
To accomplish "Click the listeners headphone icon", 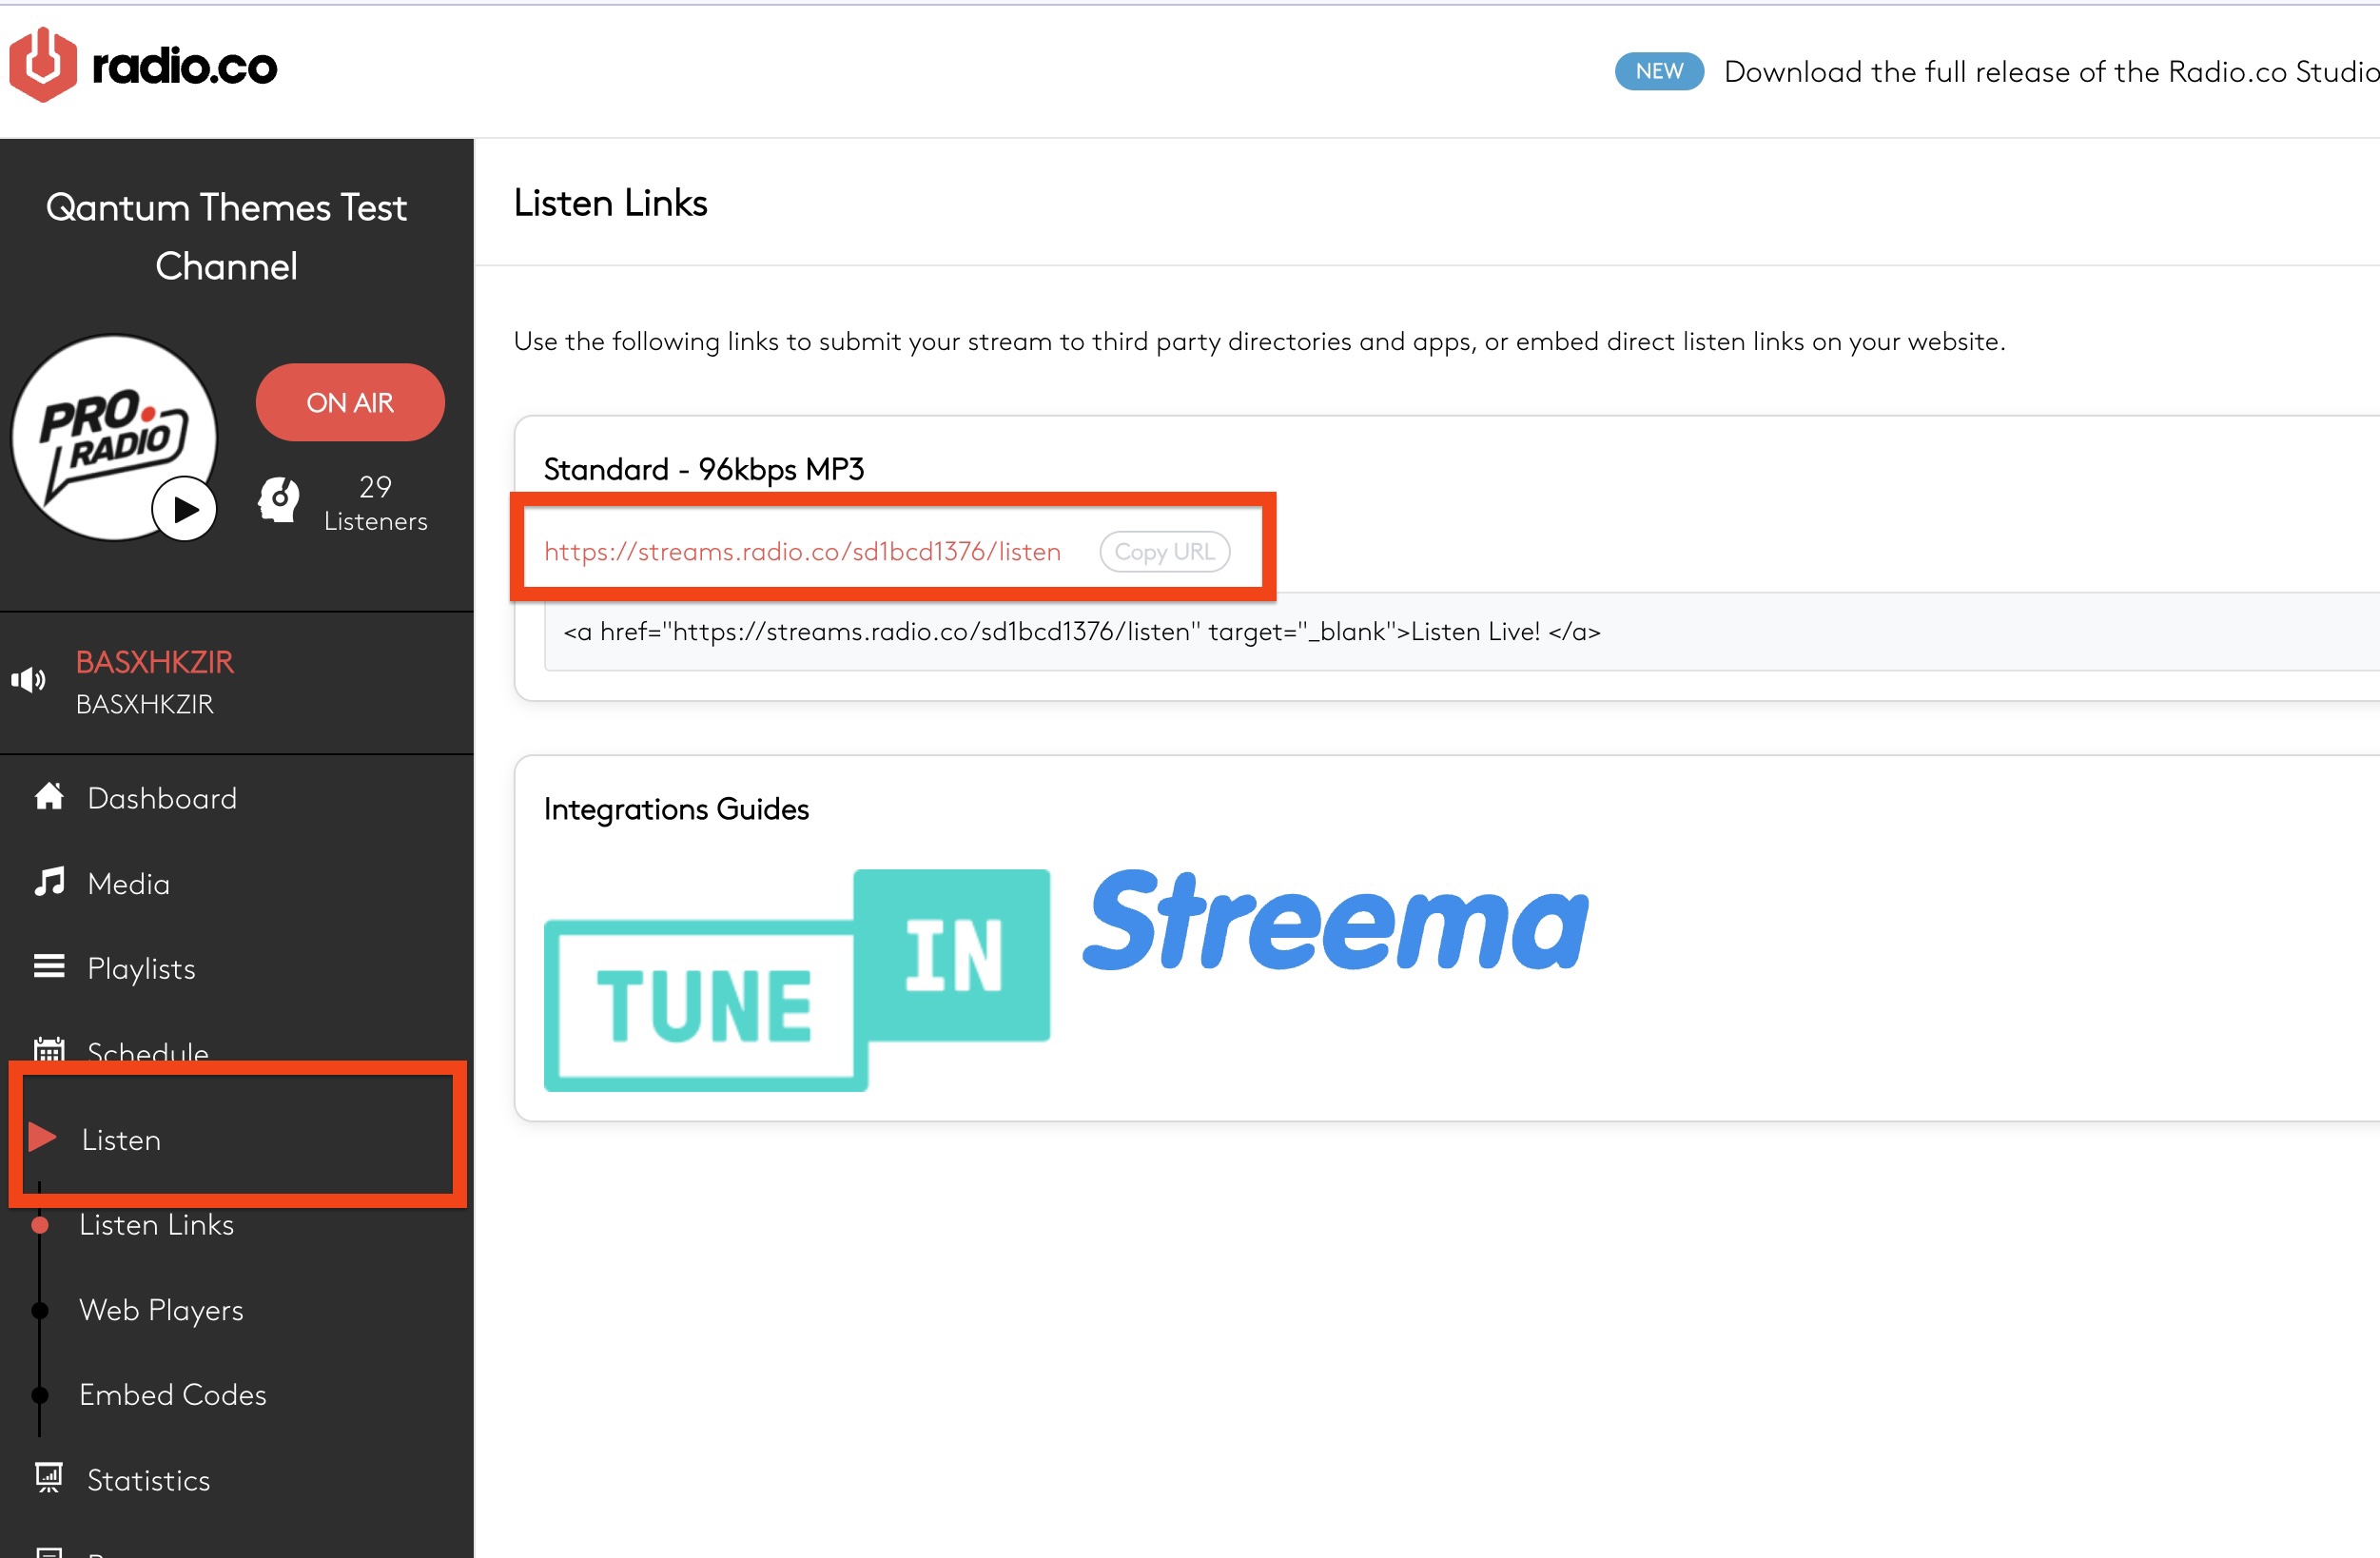I will [279, 499].
